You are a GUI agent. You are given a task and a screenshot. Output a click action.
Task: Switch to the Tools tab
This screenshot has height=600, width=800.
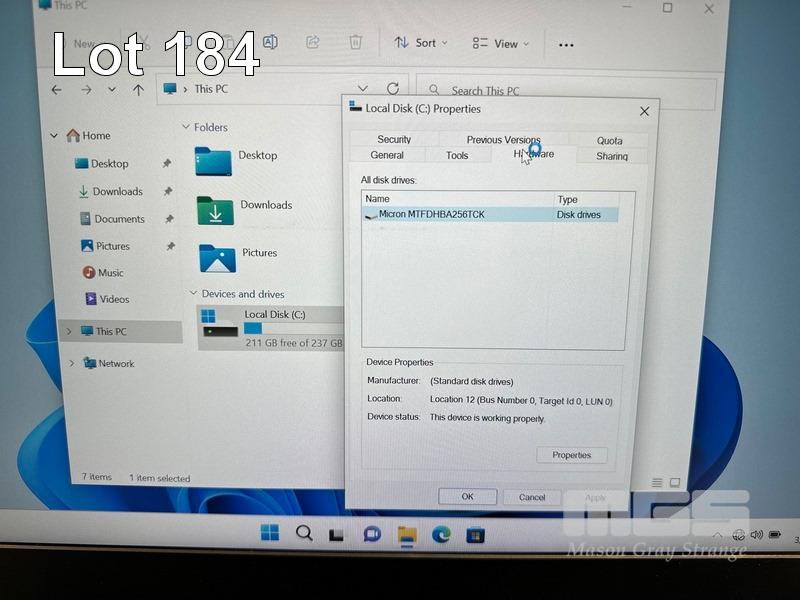[457, 156]
